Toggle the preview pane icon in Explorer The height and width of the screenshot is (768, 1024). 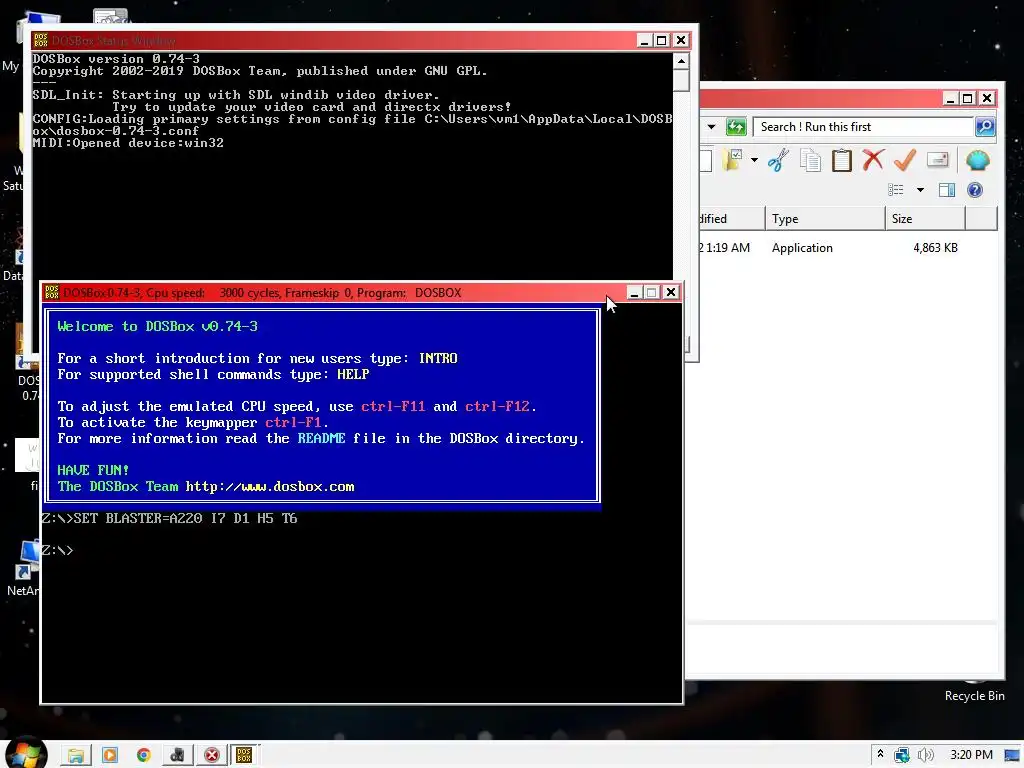pyautogui.click(x=947, y=190)
